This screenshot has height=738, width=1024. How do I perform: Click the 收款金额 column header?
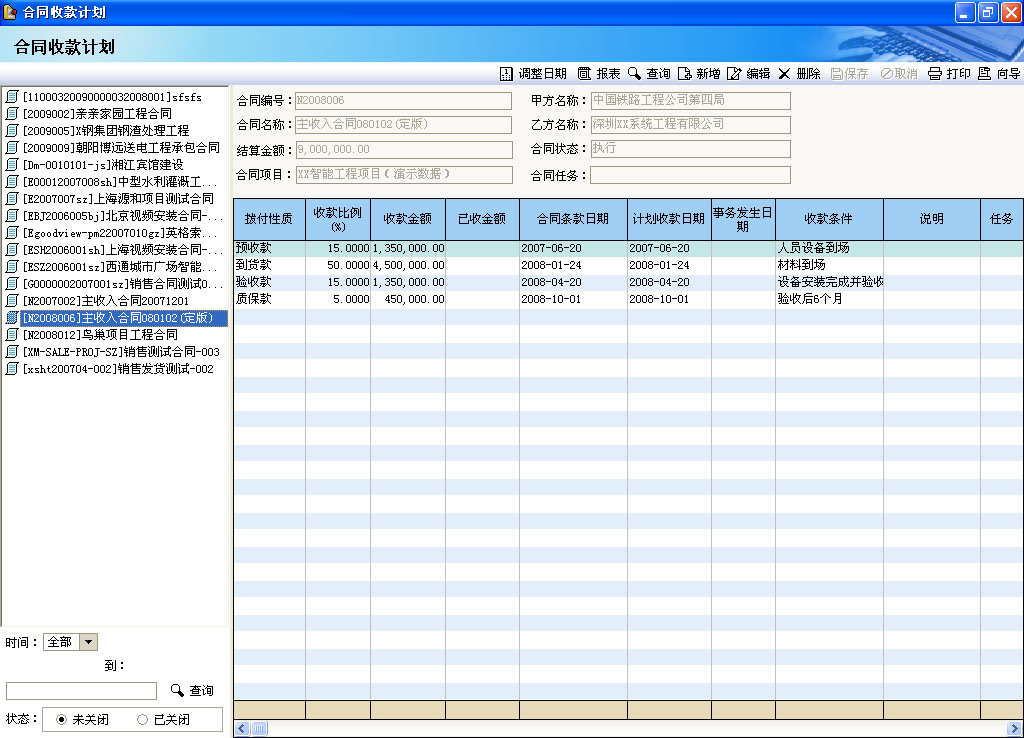(407, 219)
